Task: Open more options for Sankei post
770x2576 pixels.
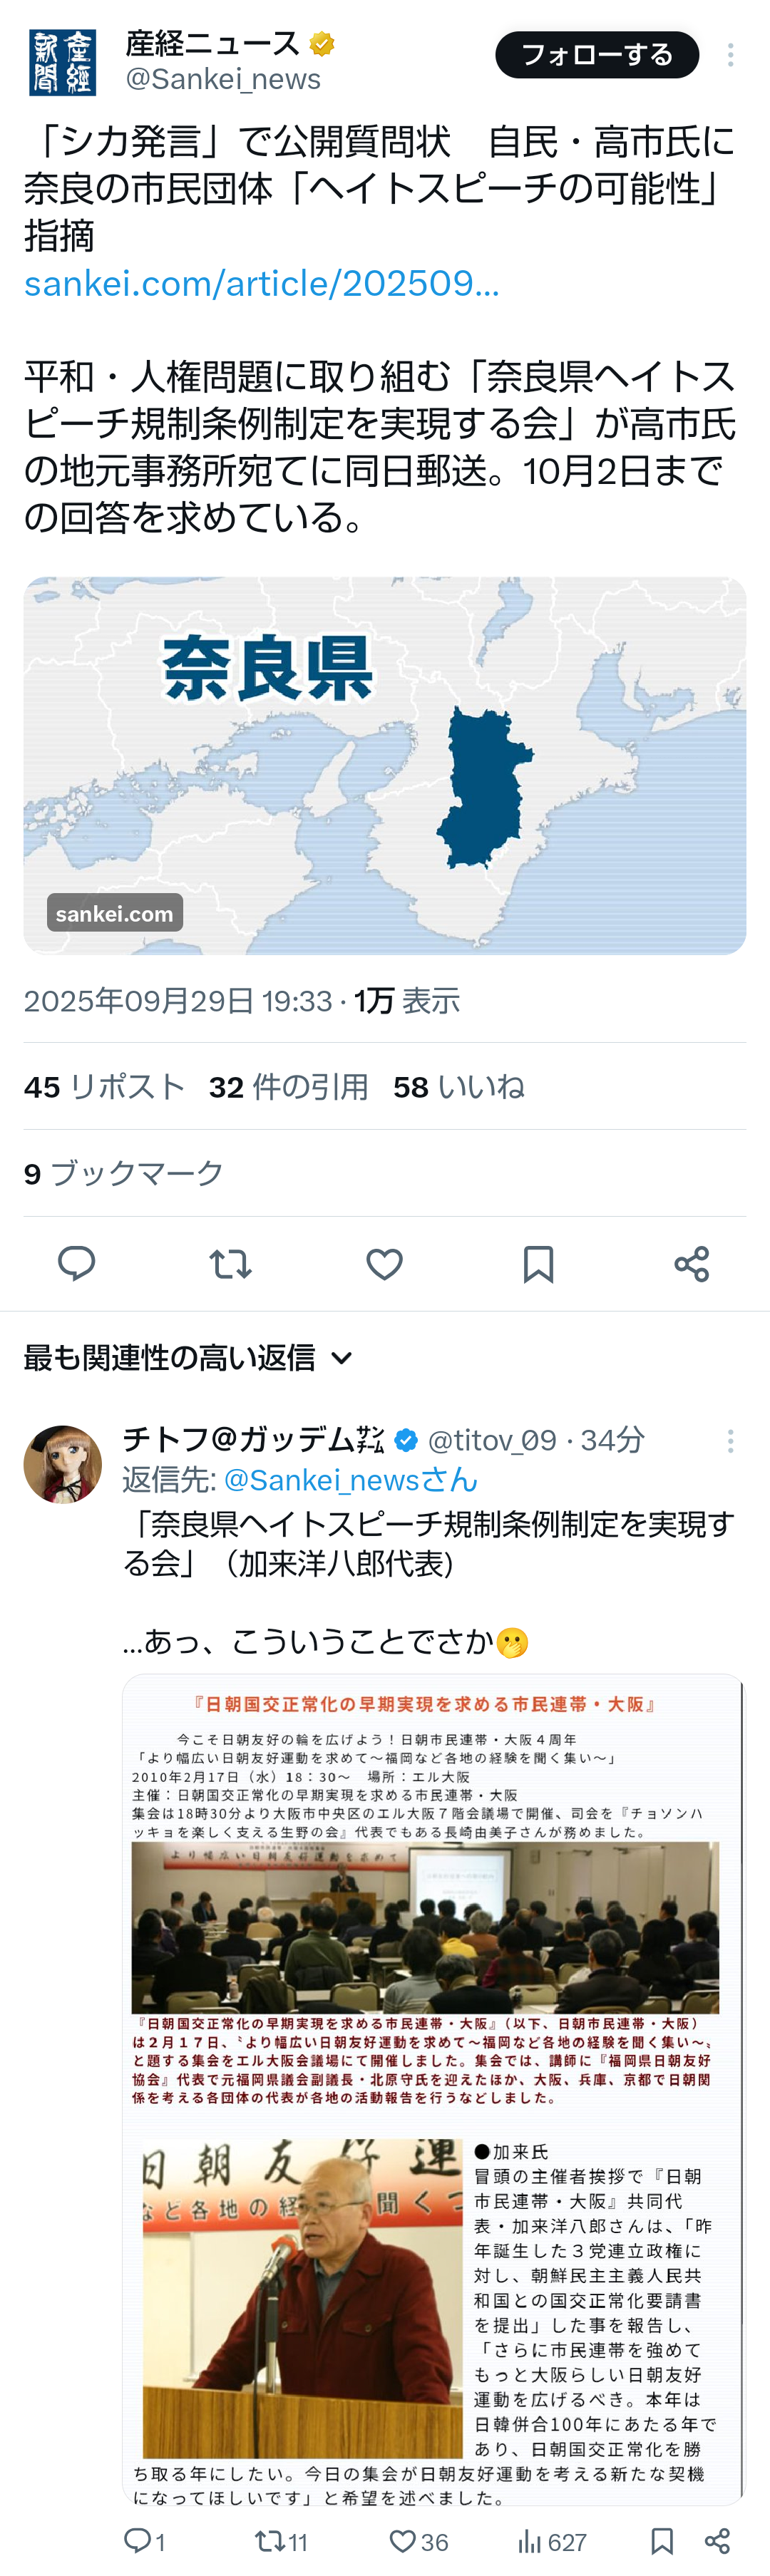Action: pos(731,55)
